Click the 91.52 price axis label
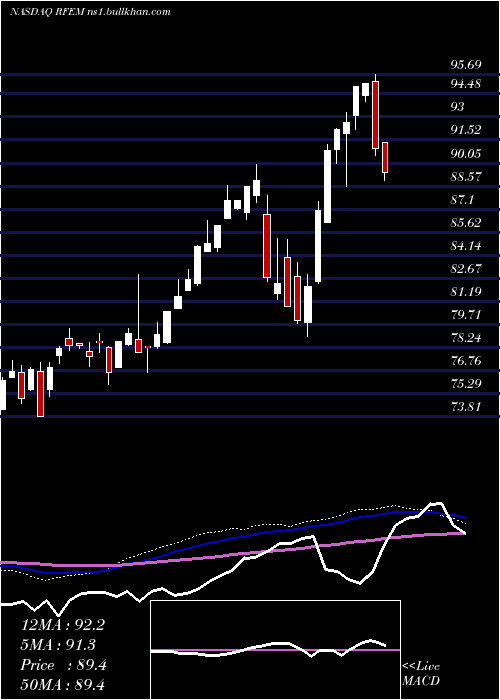 (x=466, y=130)
